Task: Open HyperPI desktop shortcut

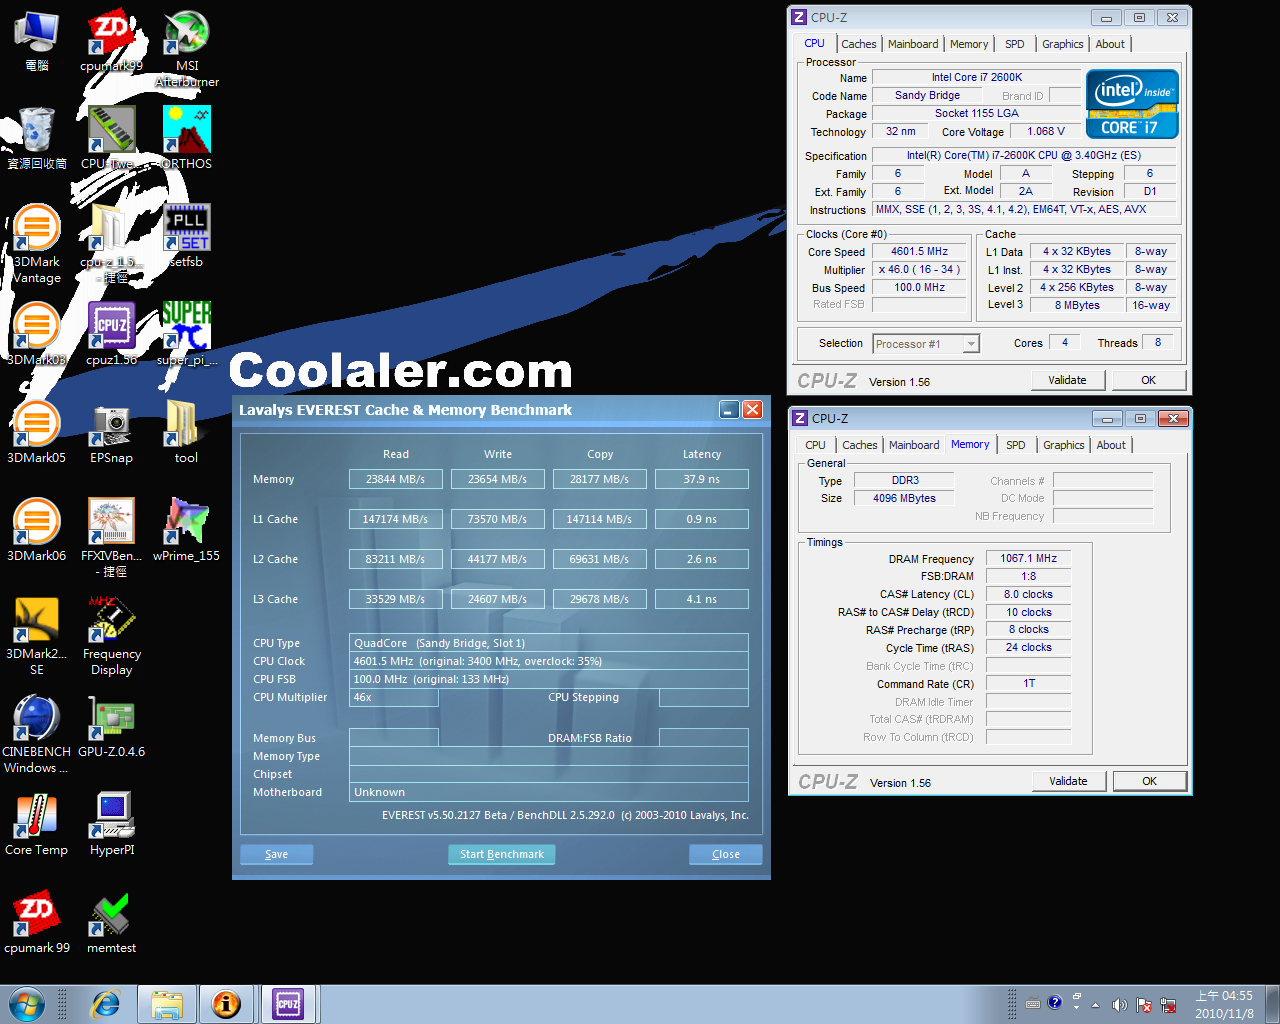Action: 111,824
